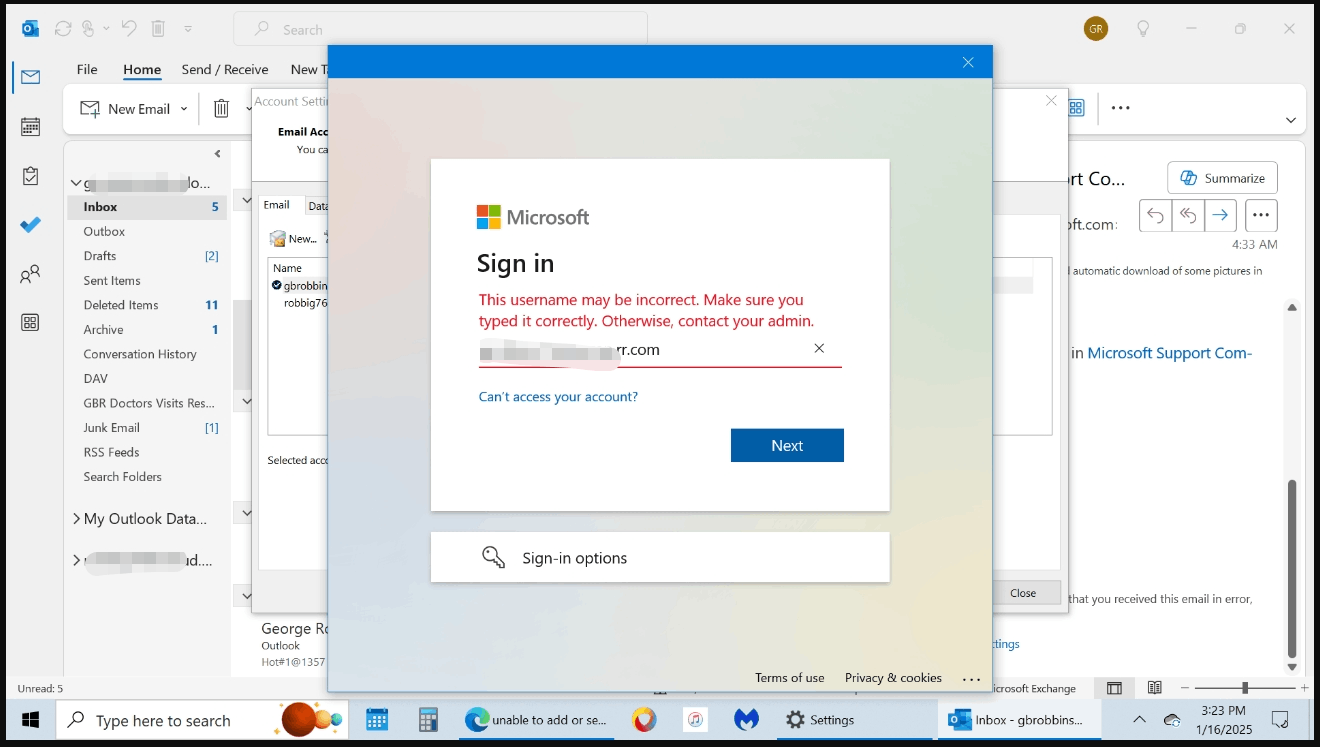Click Outlook Search box

[441, 29]
